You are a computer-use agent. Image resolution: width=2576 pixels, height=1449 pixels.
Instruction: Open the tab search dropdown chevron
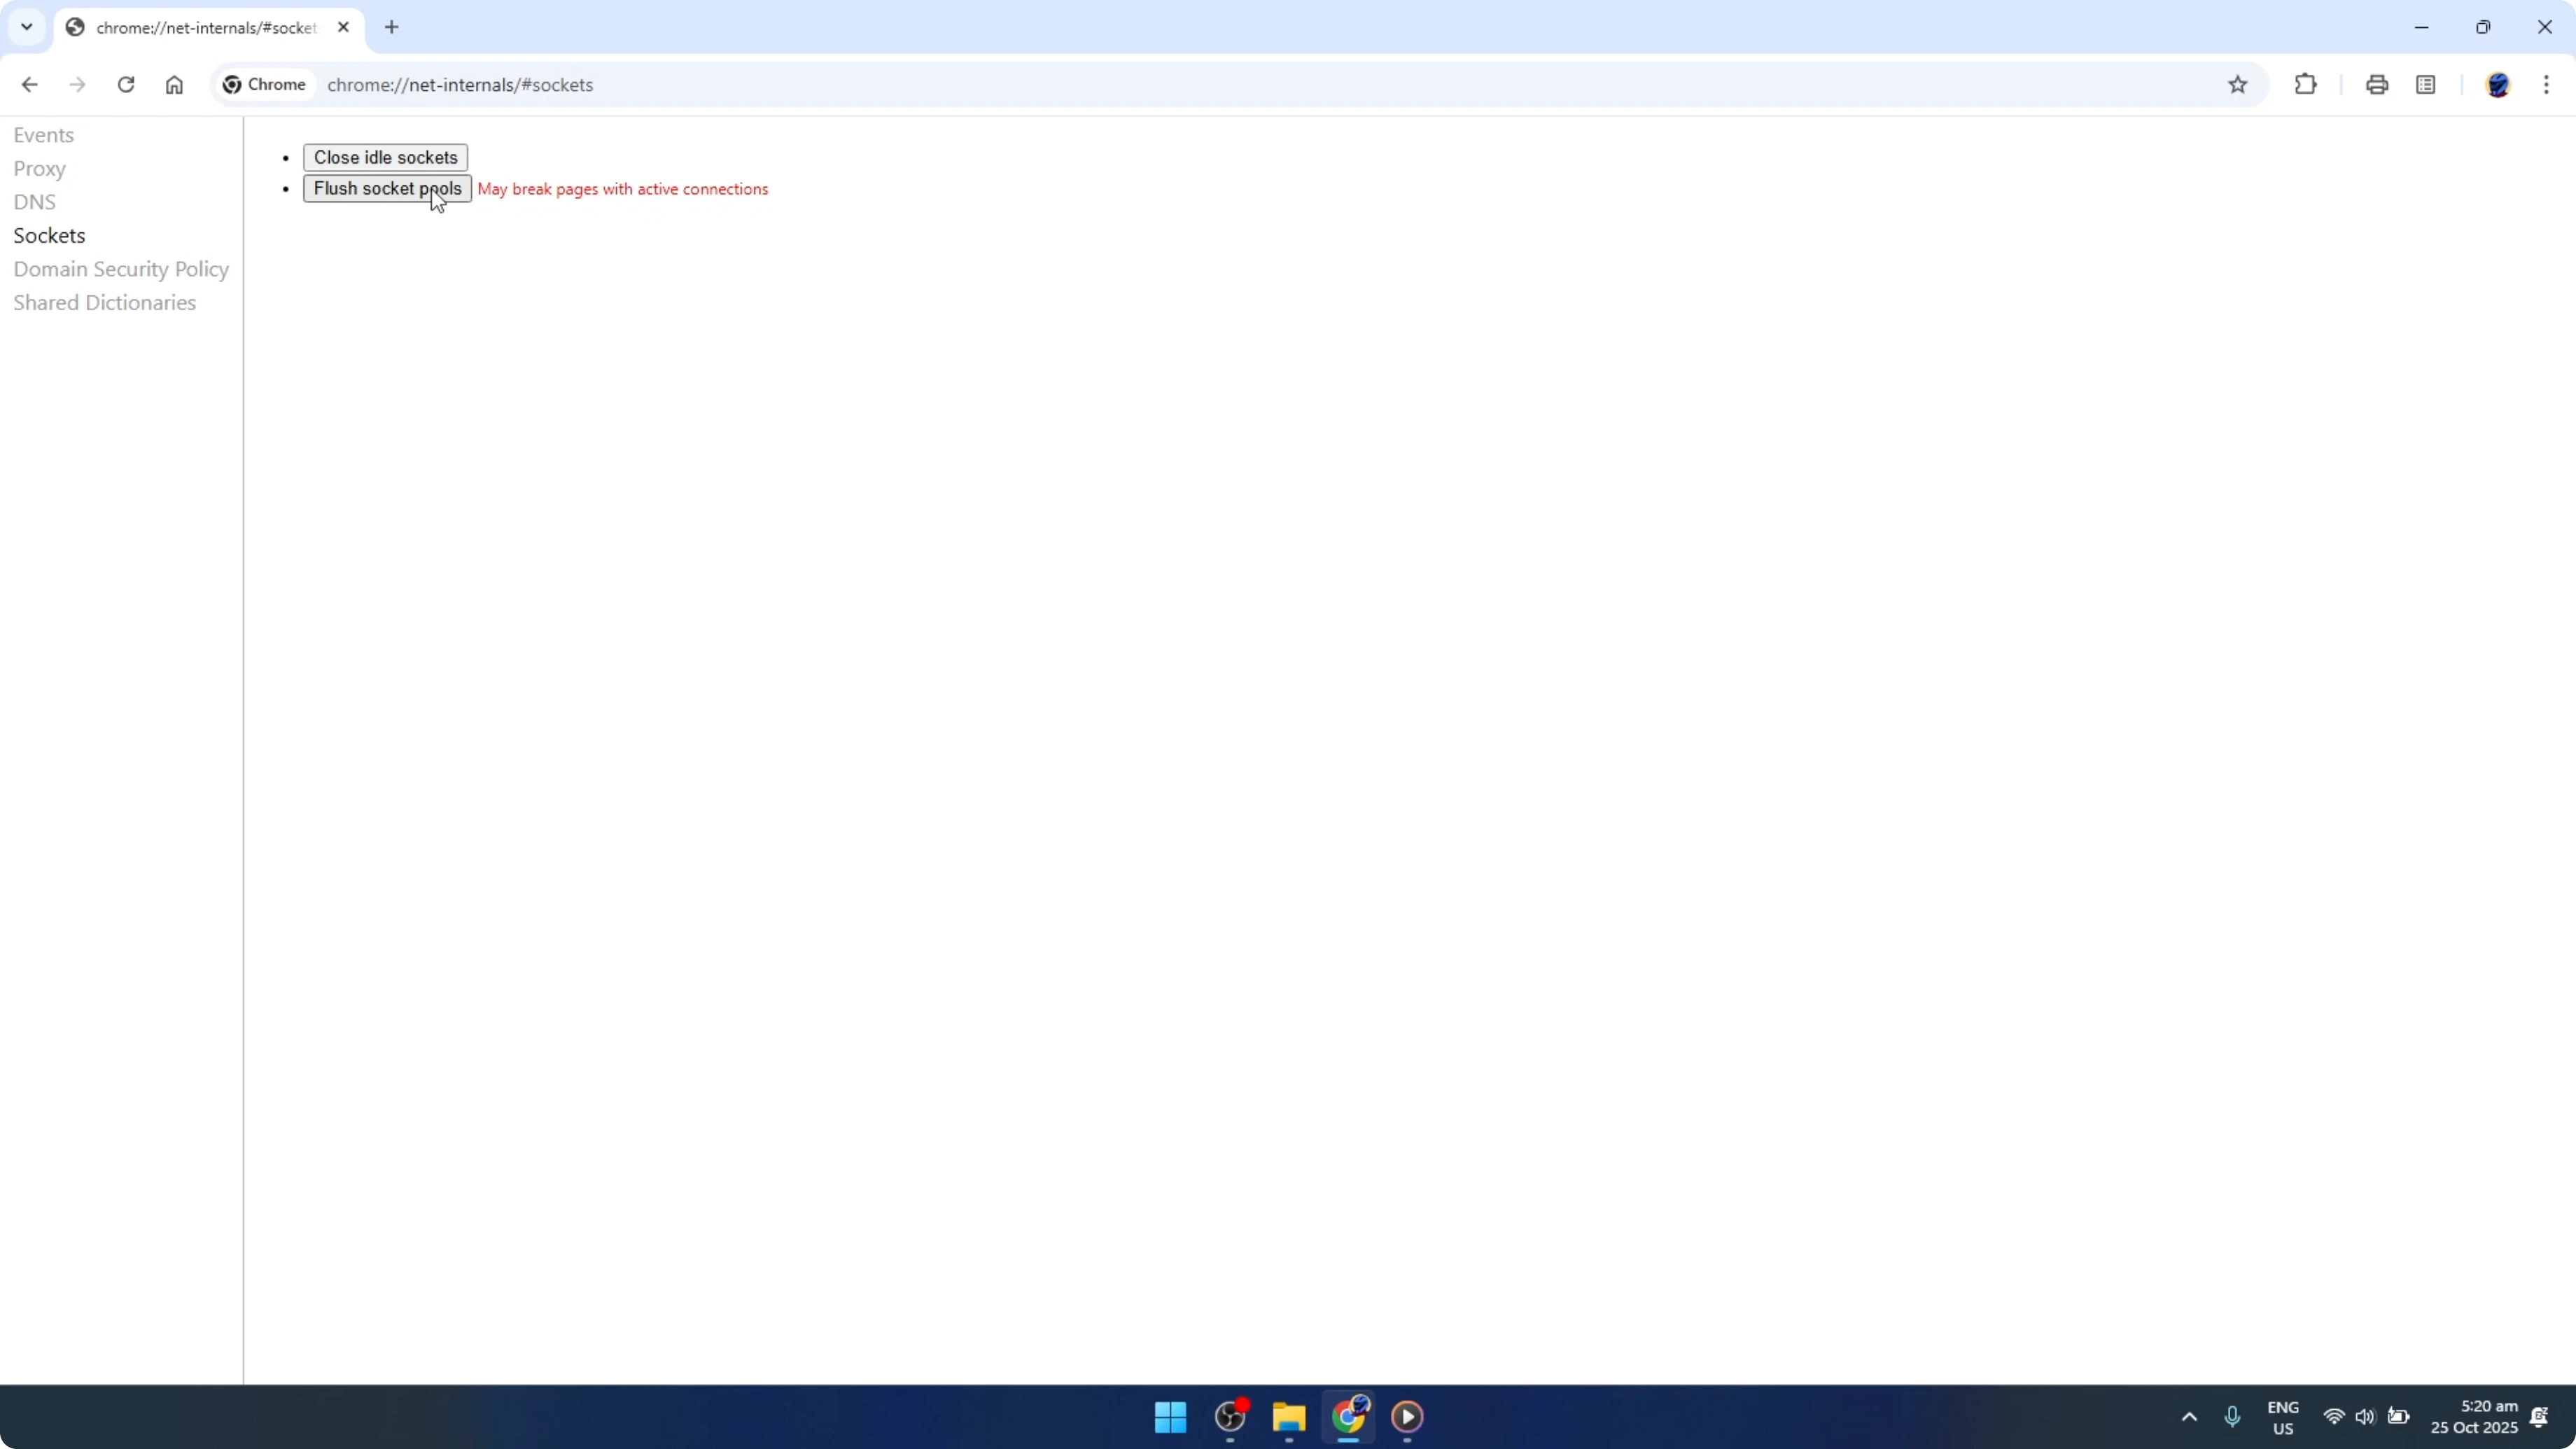tap(27, 27)
